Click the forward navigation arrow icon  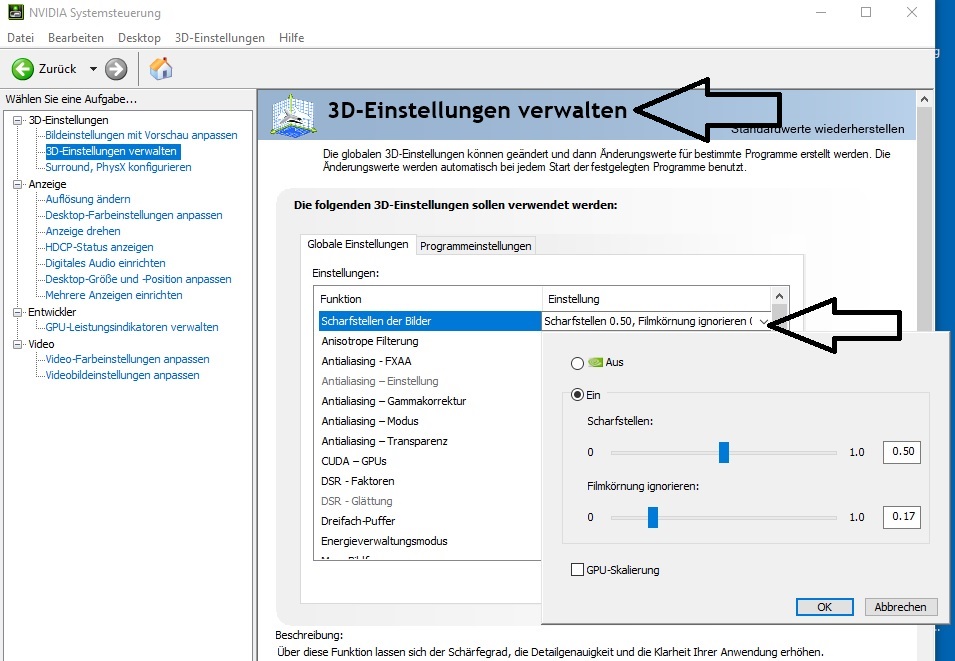(115, 68)
